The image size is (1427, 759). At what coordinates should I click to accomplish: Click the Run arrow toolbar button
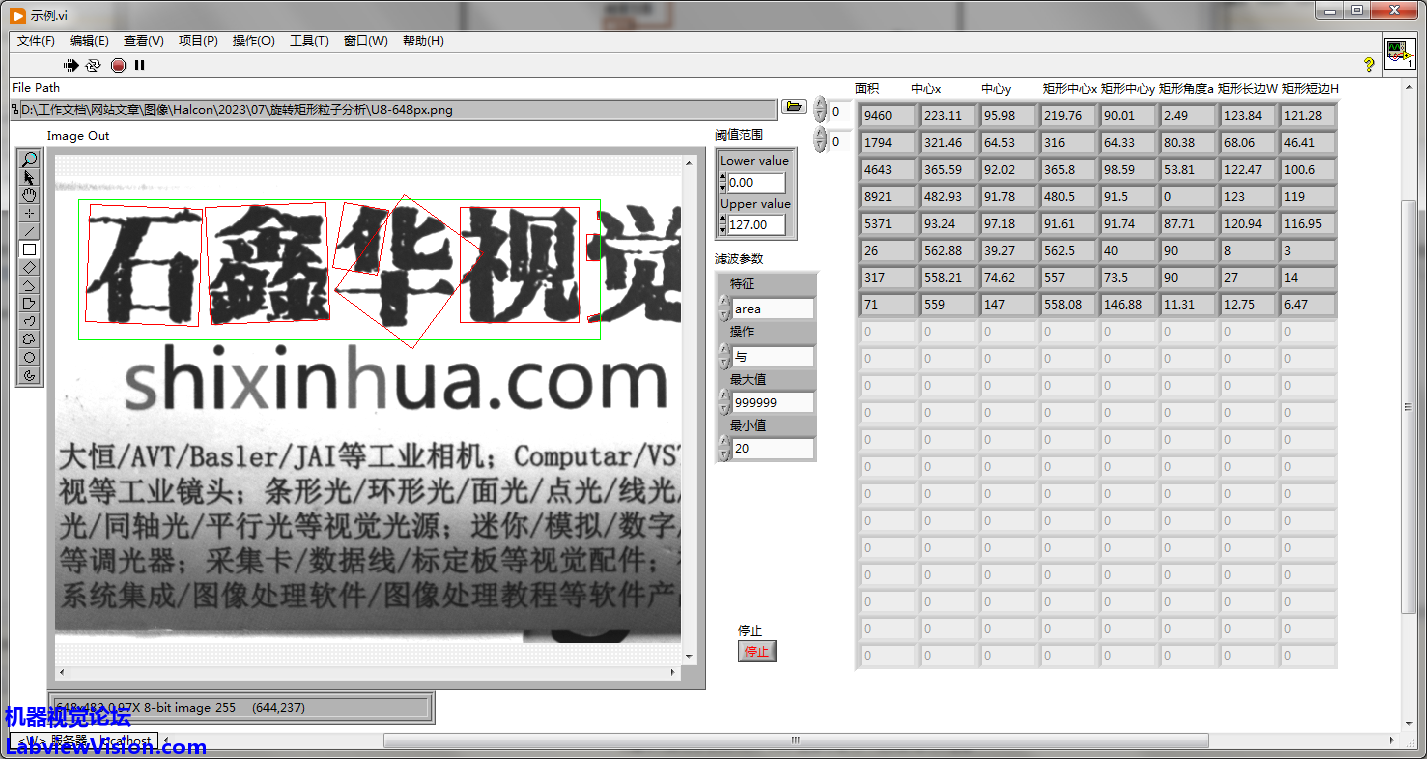[71, 65]
